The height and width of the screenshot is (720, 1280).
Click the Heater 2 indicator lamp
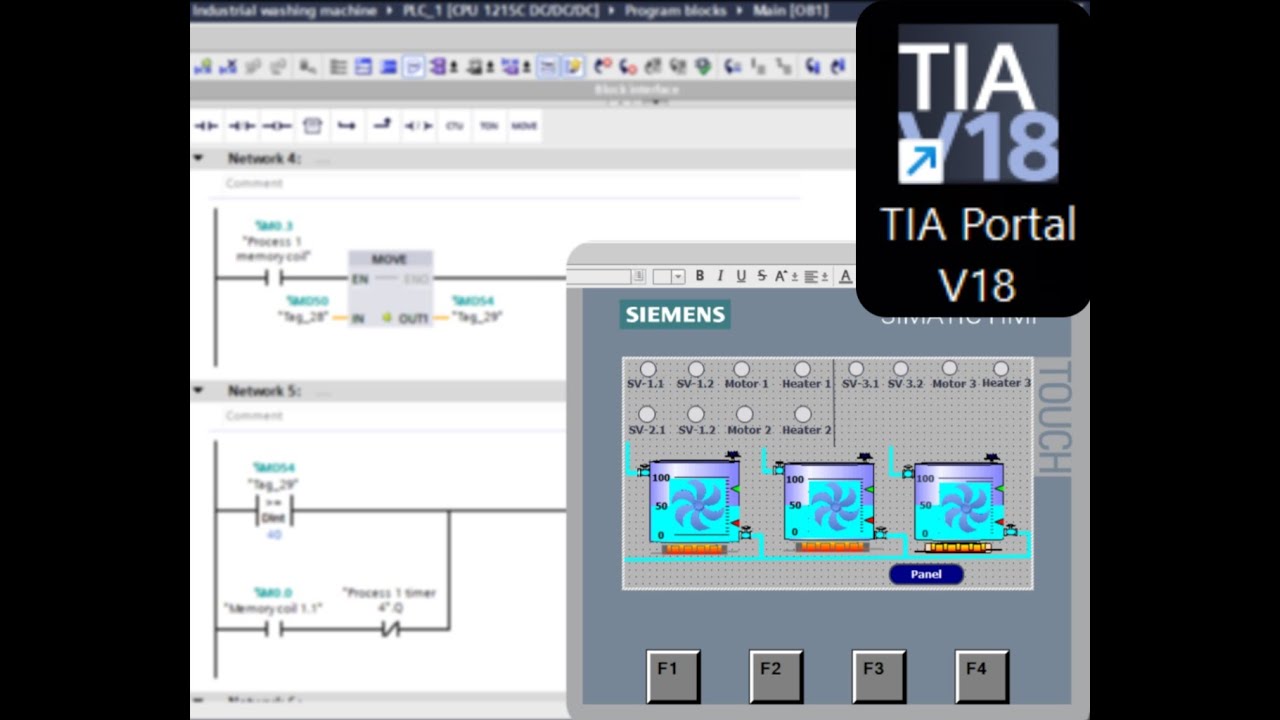(802, 414)
